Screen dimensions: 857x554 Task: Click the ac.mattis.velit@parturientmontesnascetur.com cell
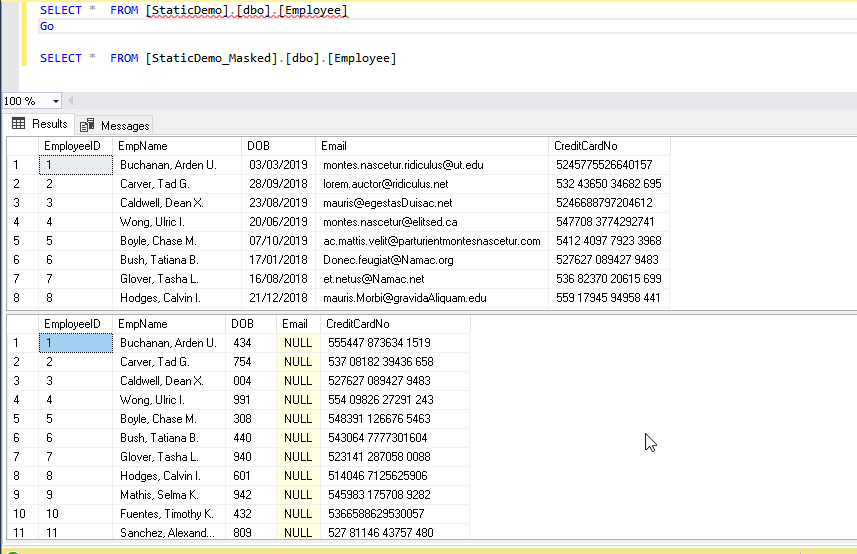430,241
